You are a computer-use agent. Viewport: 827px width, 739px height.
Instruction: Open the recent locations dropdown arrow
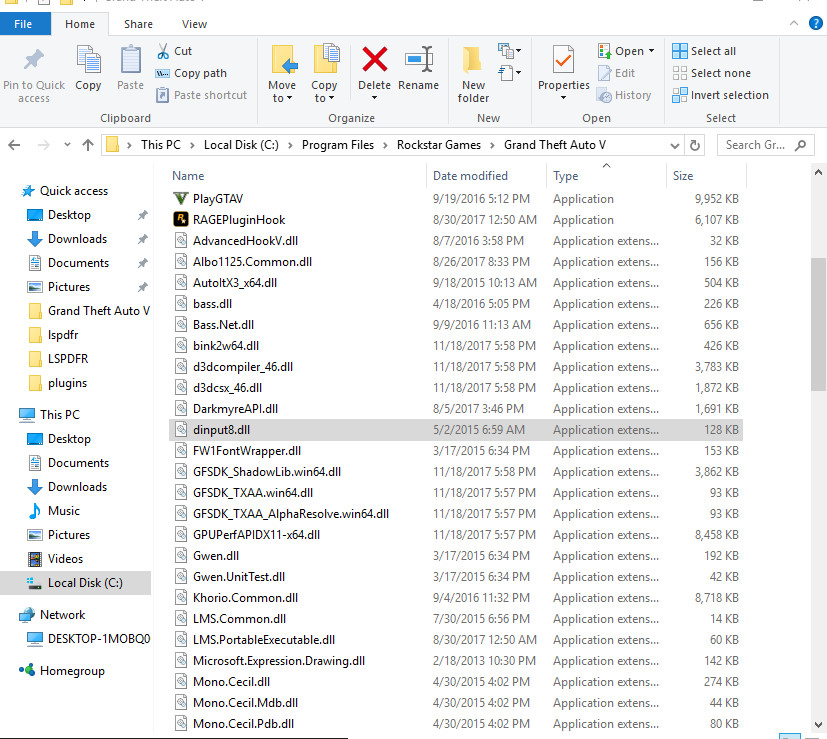click(x=66, y=145)
